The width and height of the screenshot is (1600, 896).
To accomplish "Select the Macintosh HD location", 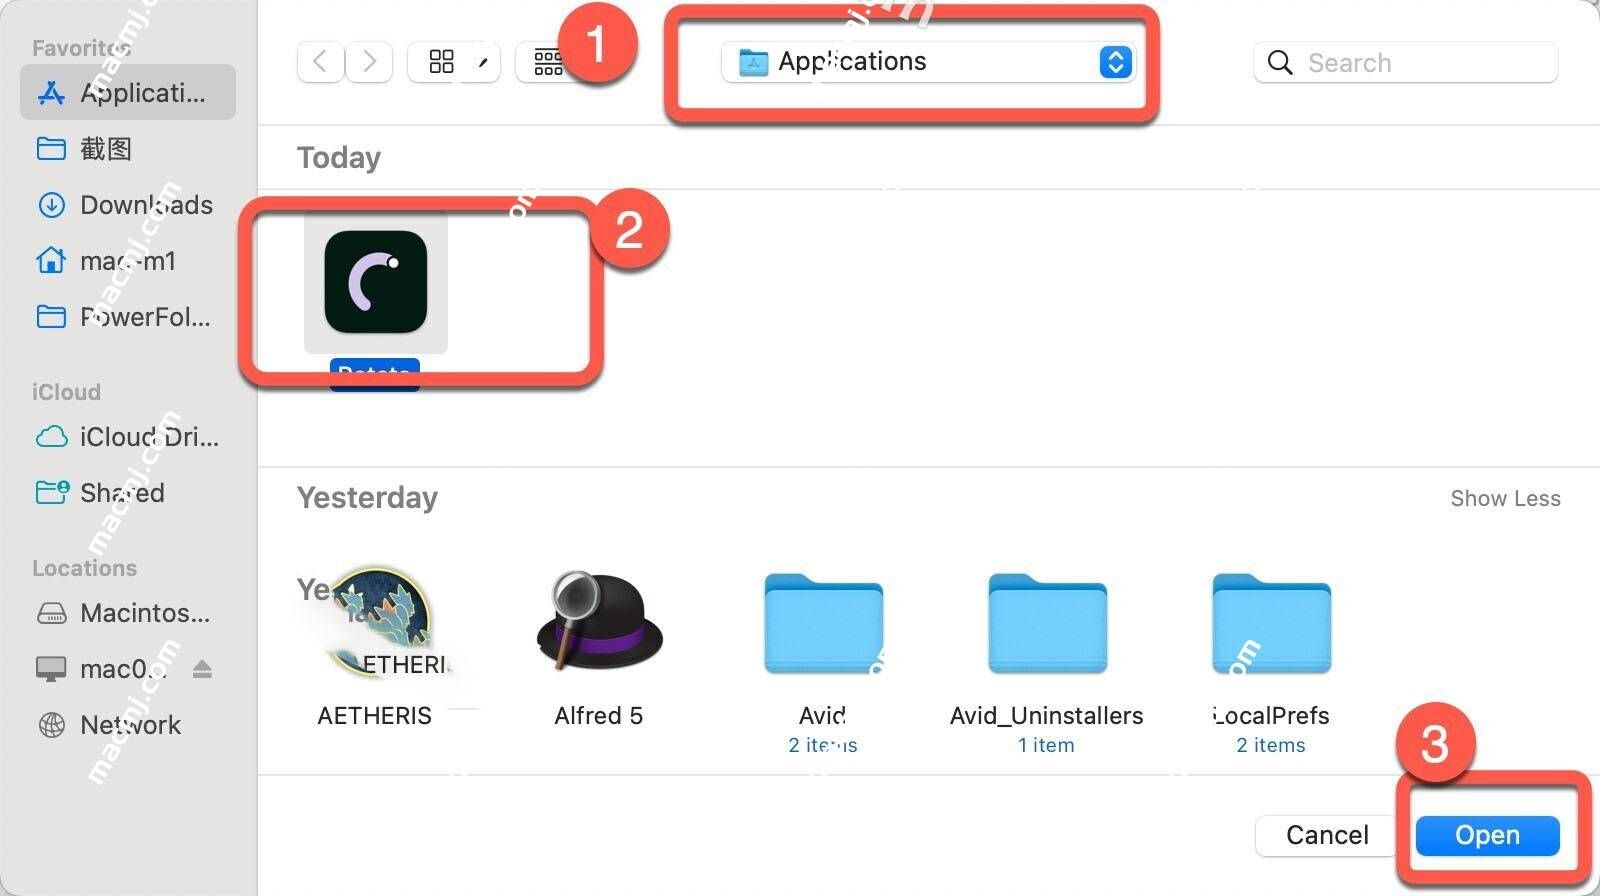I will (128, 613).
